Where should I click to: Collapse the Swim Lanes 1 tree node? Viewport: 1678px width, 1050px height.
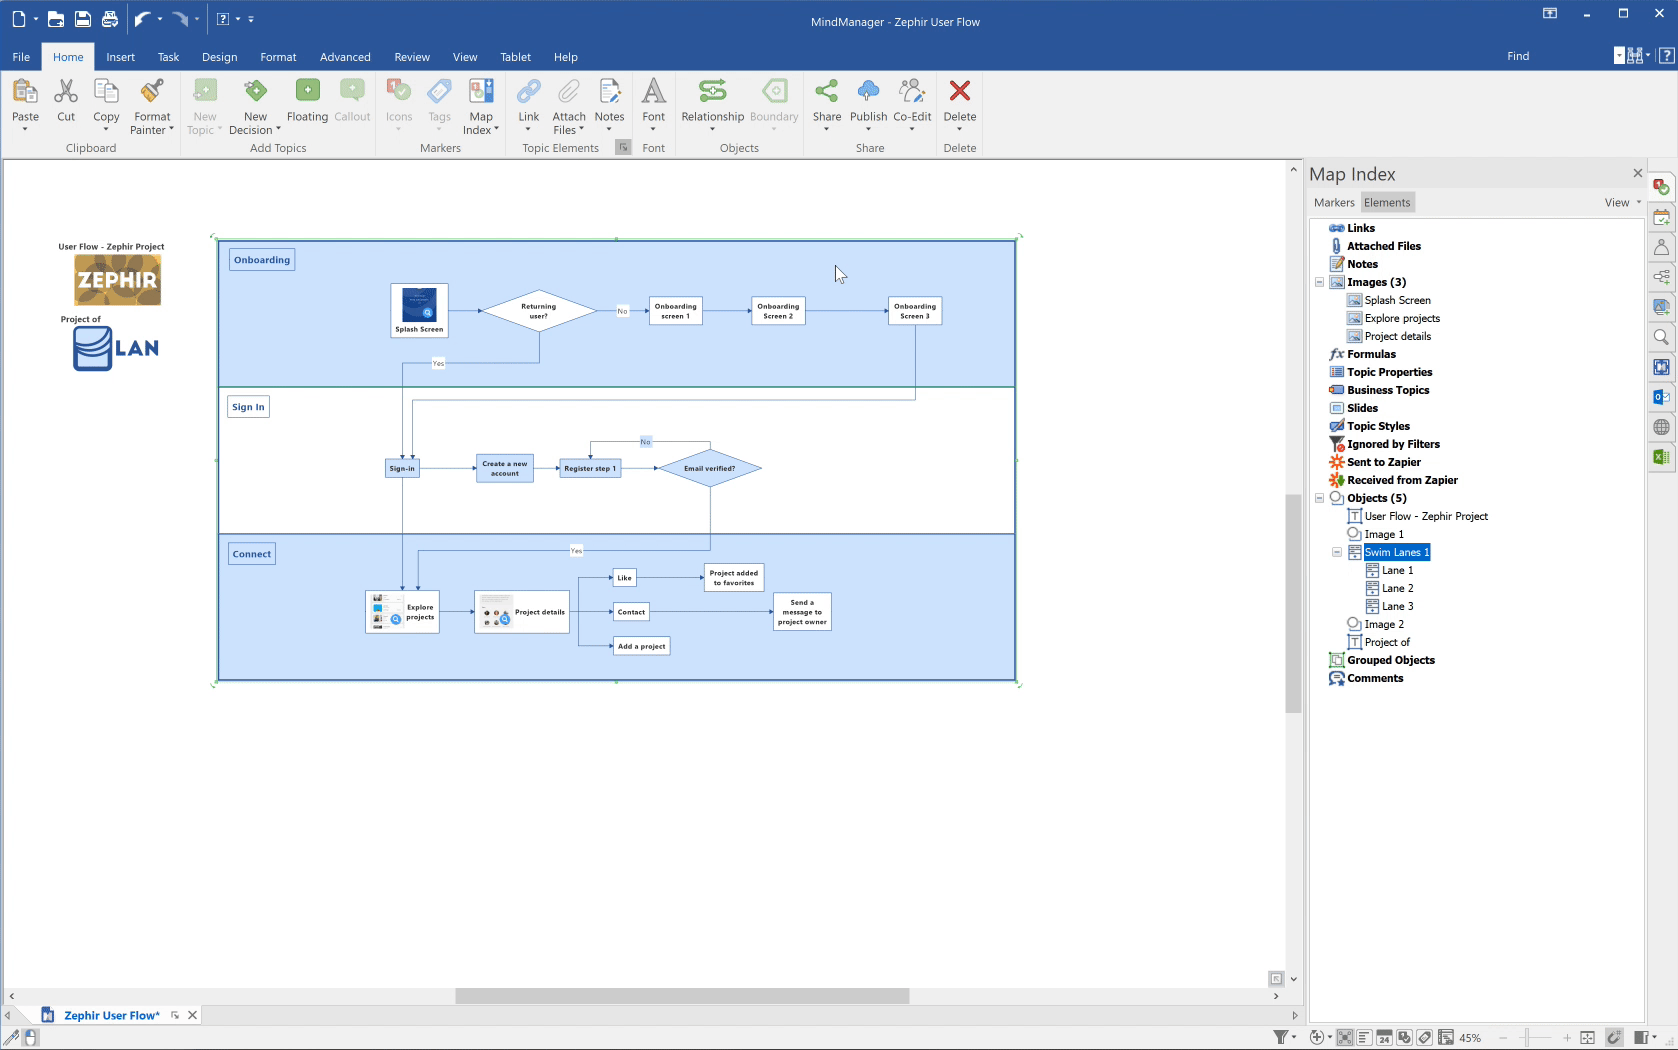[1337, 552]
